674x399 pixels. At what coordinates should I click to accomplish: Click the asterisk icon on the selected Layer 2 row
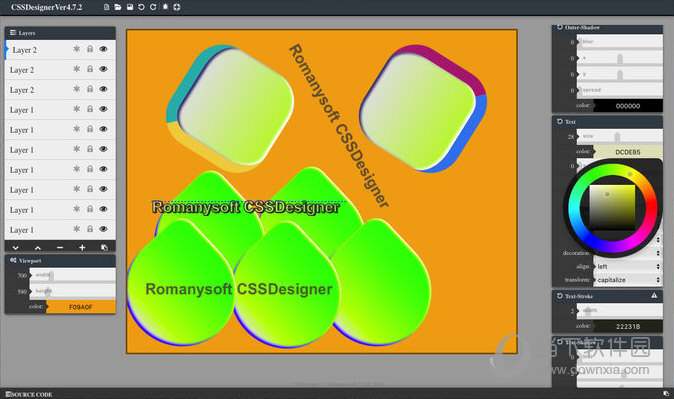click(77, 49)
